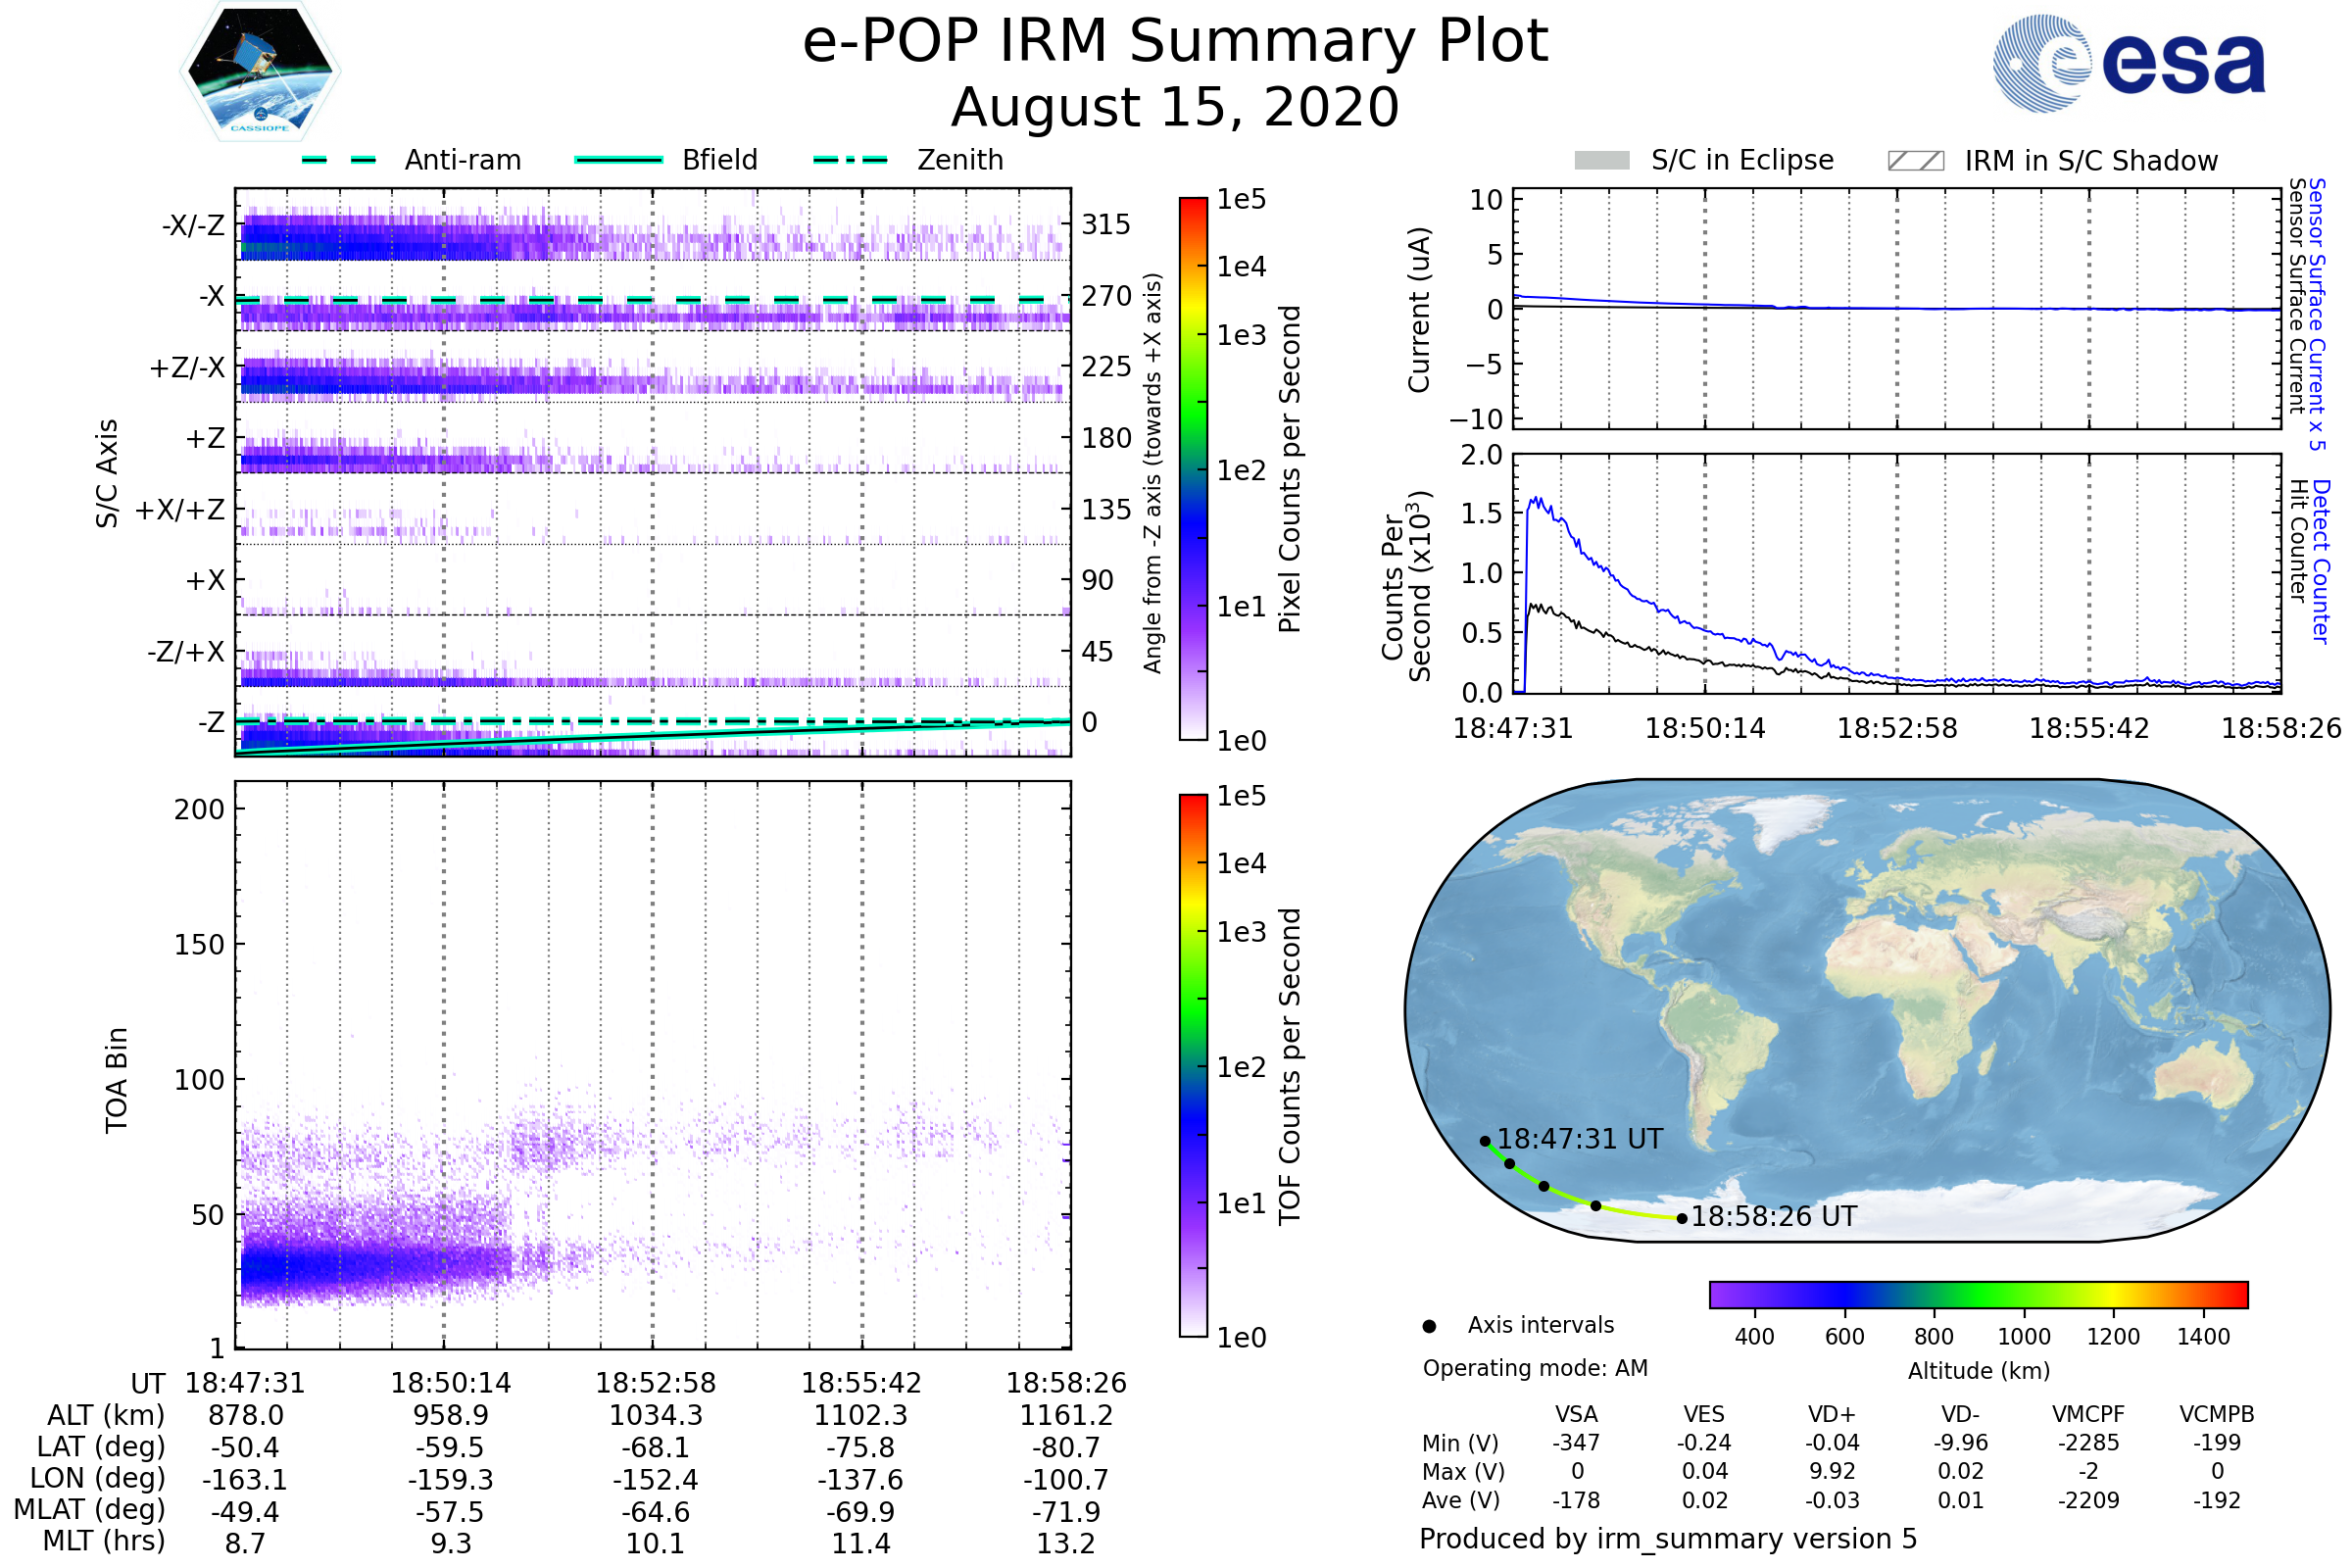This screenshot has height=1568, width=2352.
Task: Click the Anti-ram dashed line legend marker
Action: (339, 160)
